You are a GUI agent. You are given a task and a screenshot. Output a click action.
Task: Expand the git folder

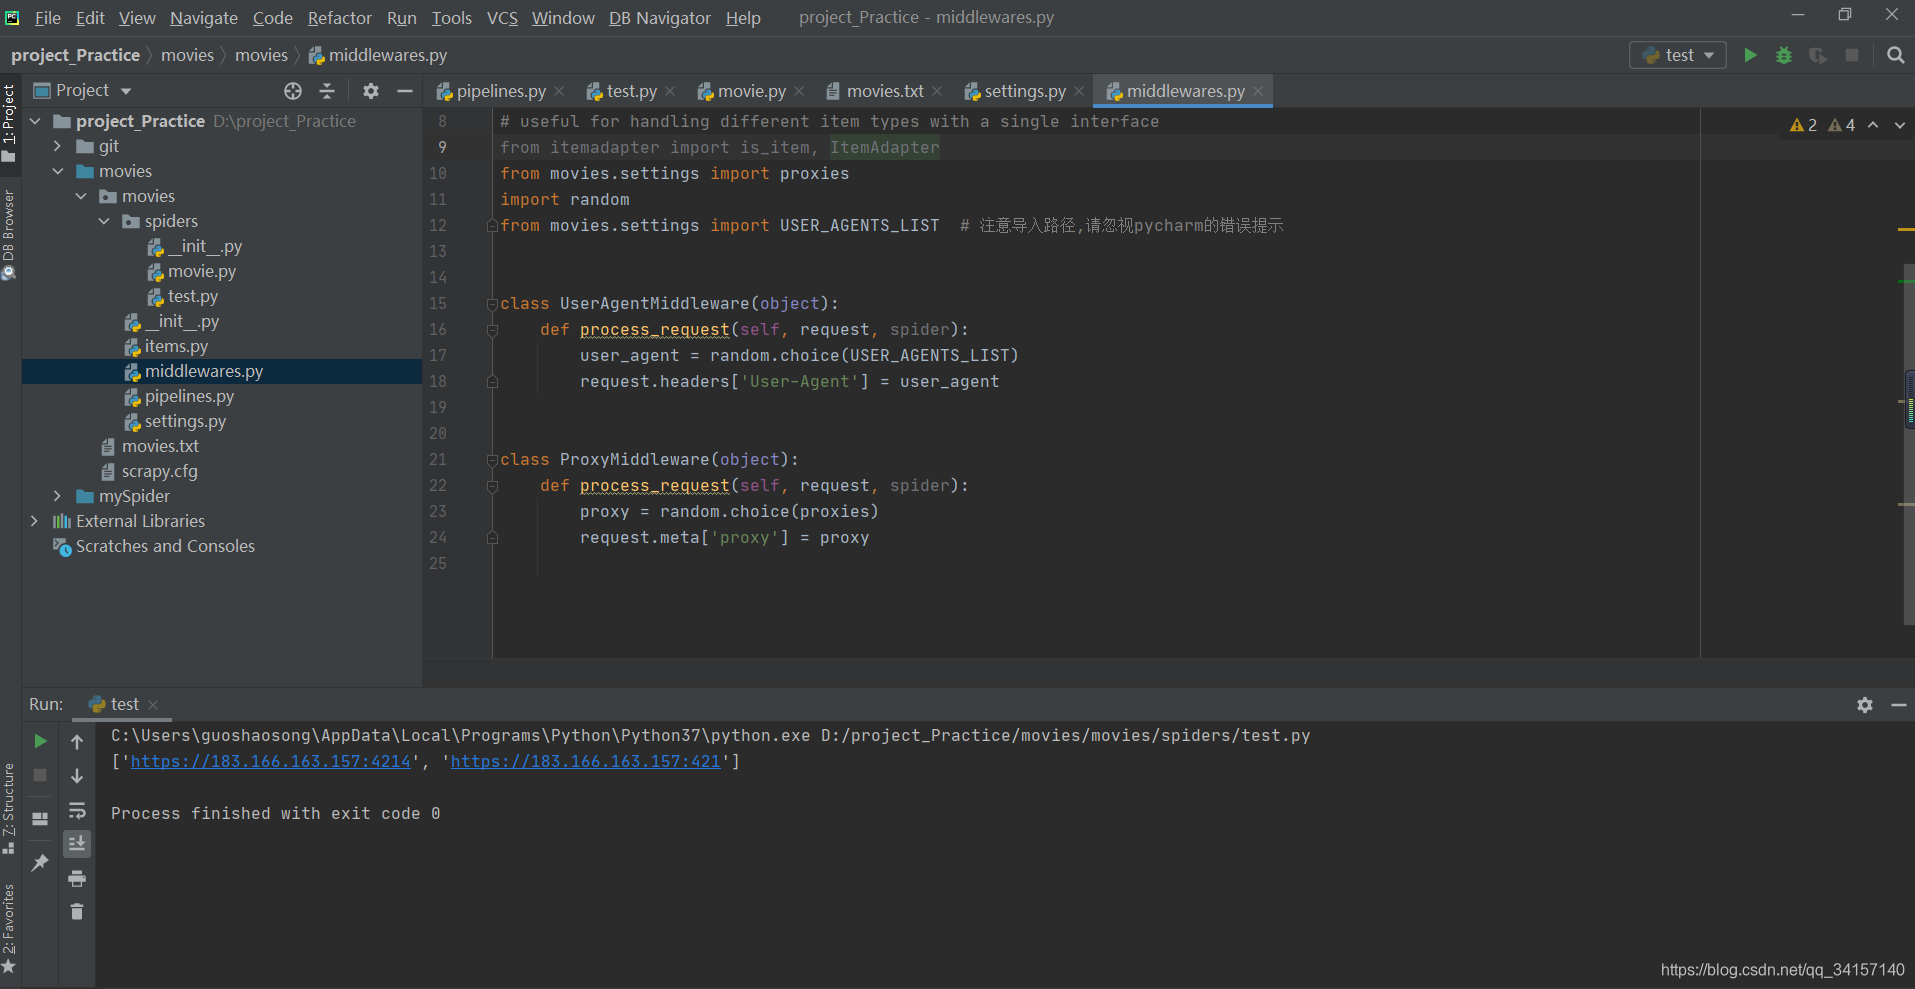coord(58,146)
